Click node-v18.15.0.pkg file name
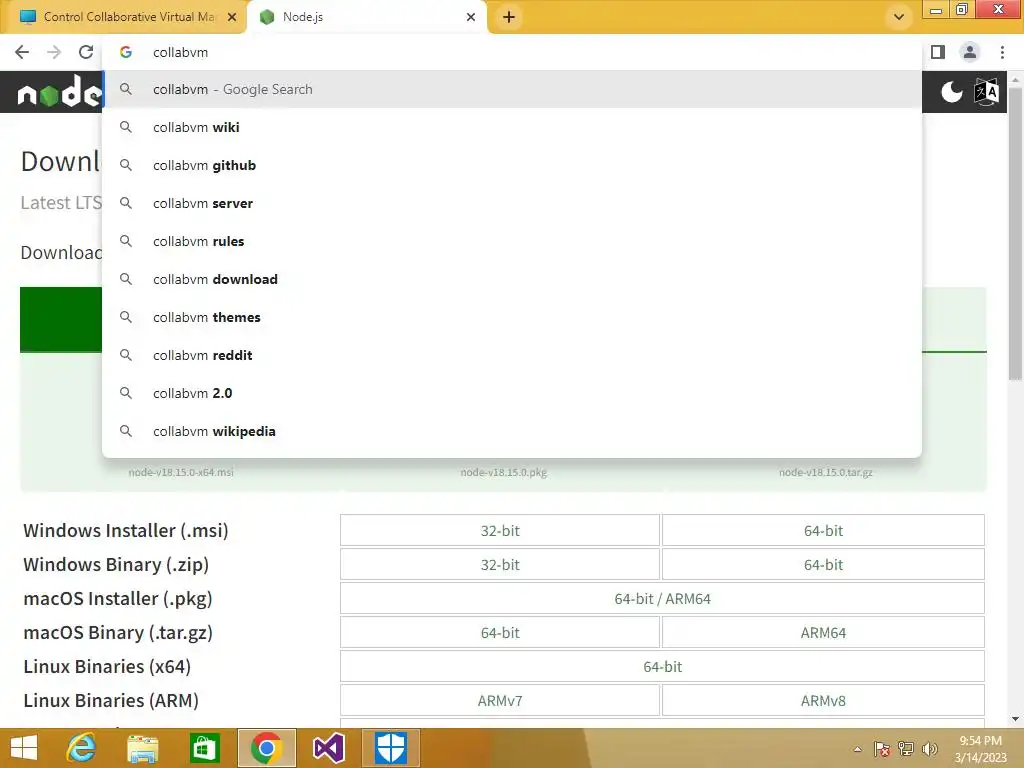Image resolution: width=1024 pixels, height=768 pixels. pos(504,472)
